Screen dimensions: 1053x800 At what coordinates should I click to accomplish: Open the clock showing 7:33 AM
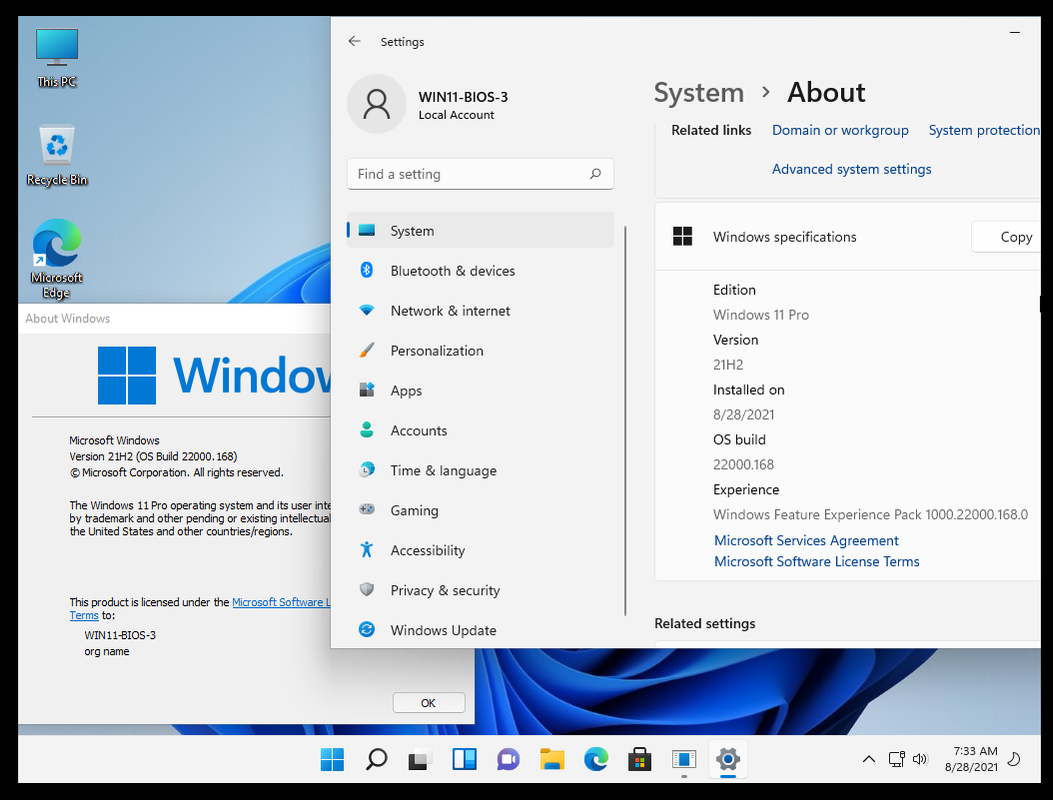(x=971, y=759)
